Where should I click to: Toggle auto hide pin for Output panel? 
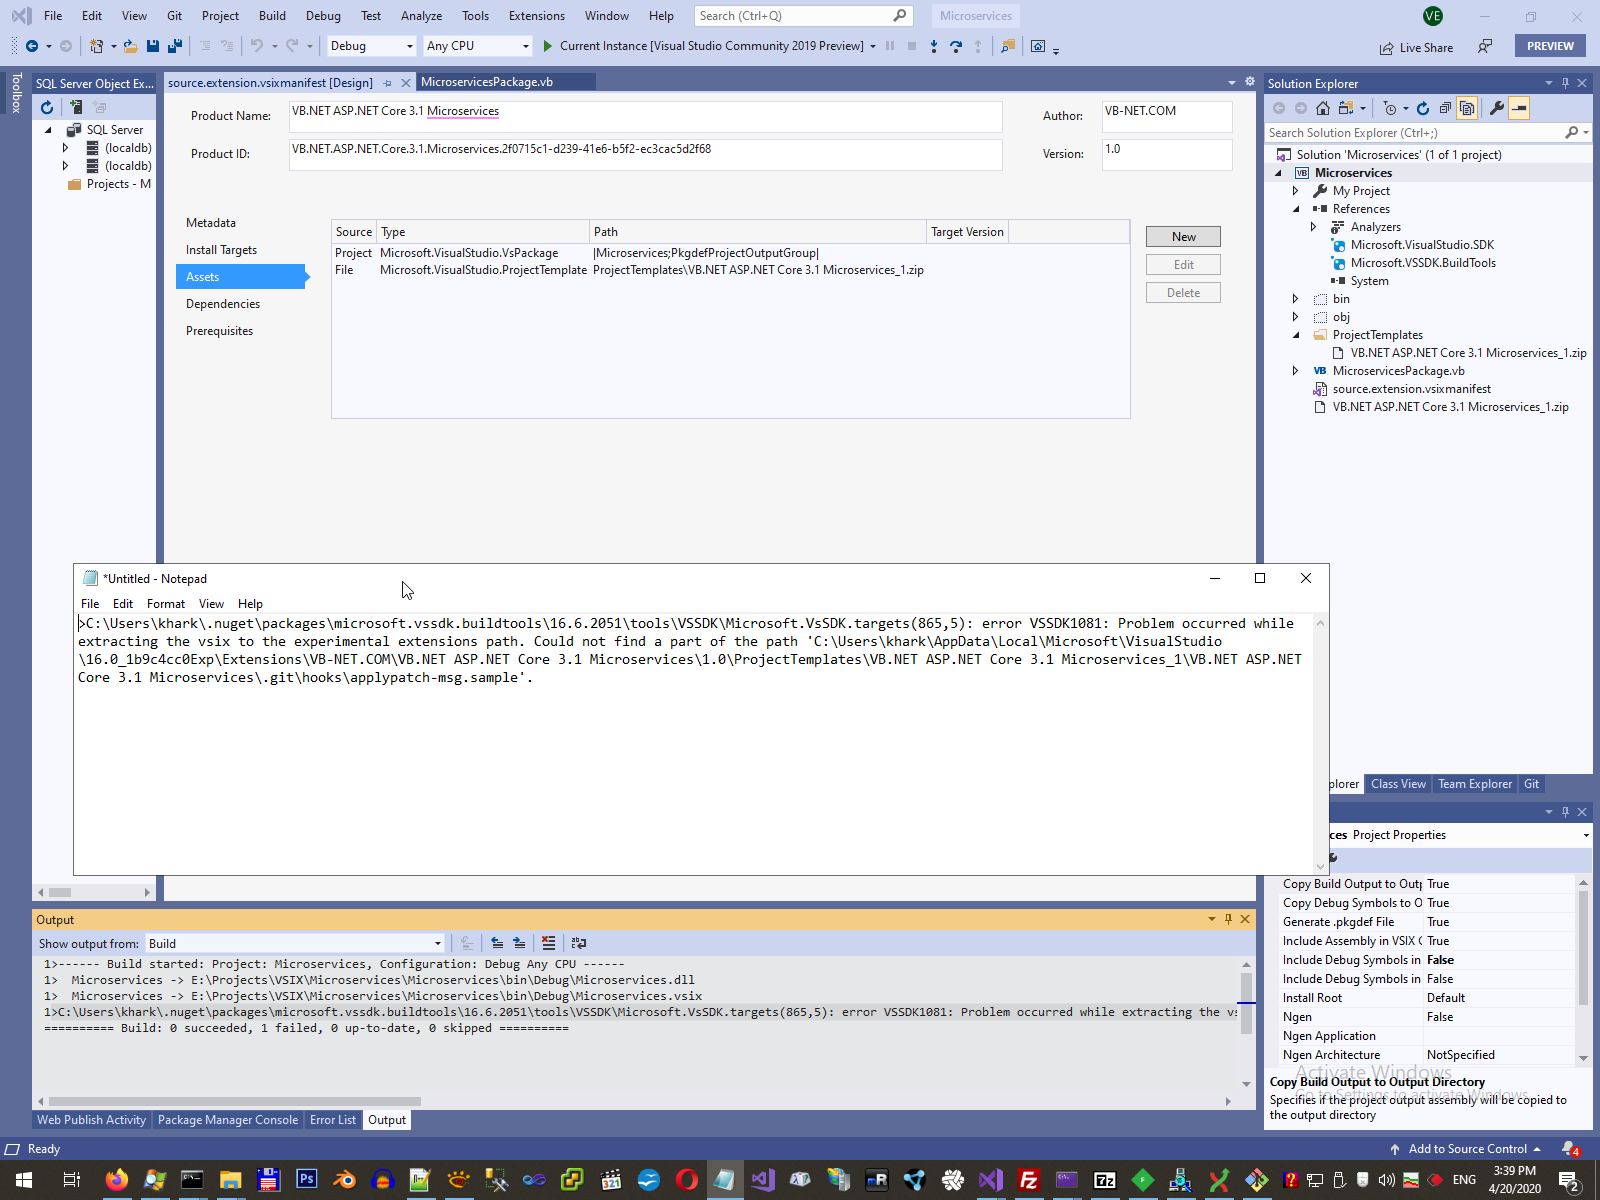1228,919
